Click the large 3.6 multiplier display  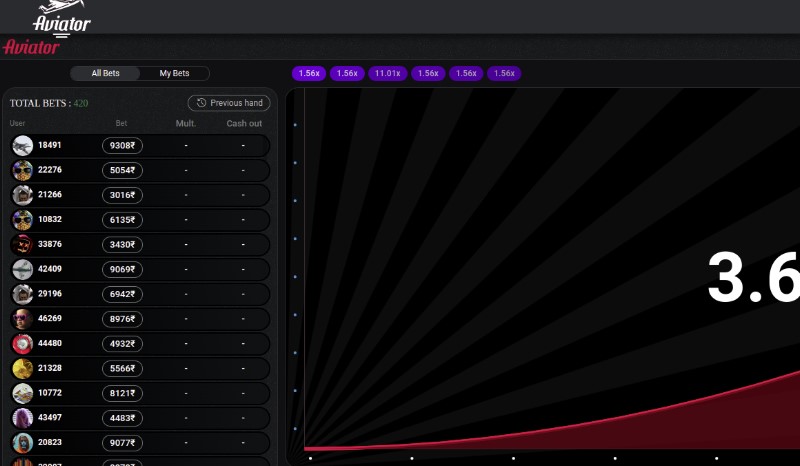pos(754,277)
